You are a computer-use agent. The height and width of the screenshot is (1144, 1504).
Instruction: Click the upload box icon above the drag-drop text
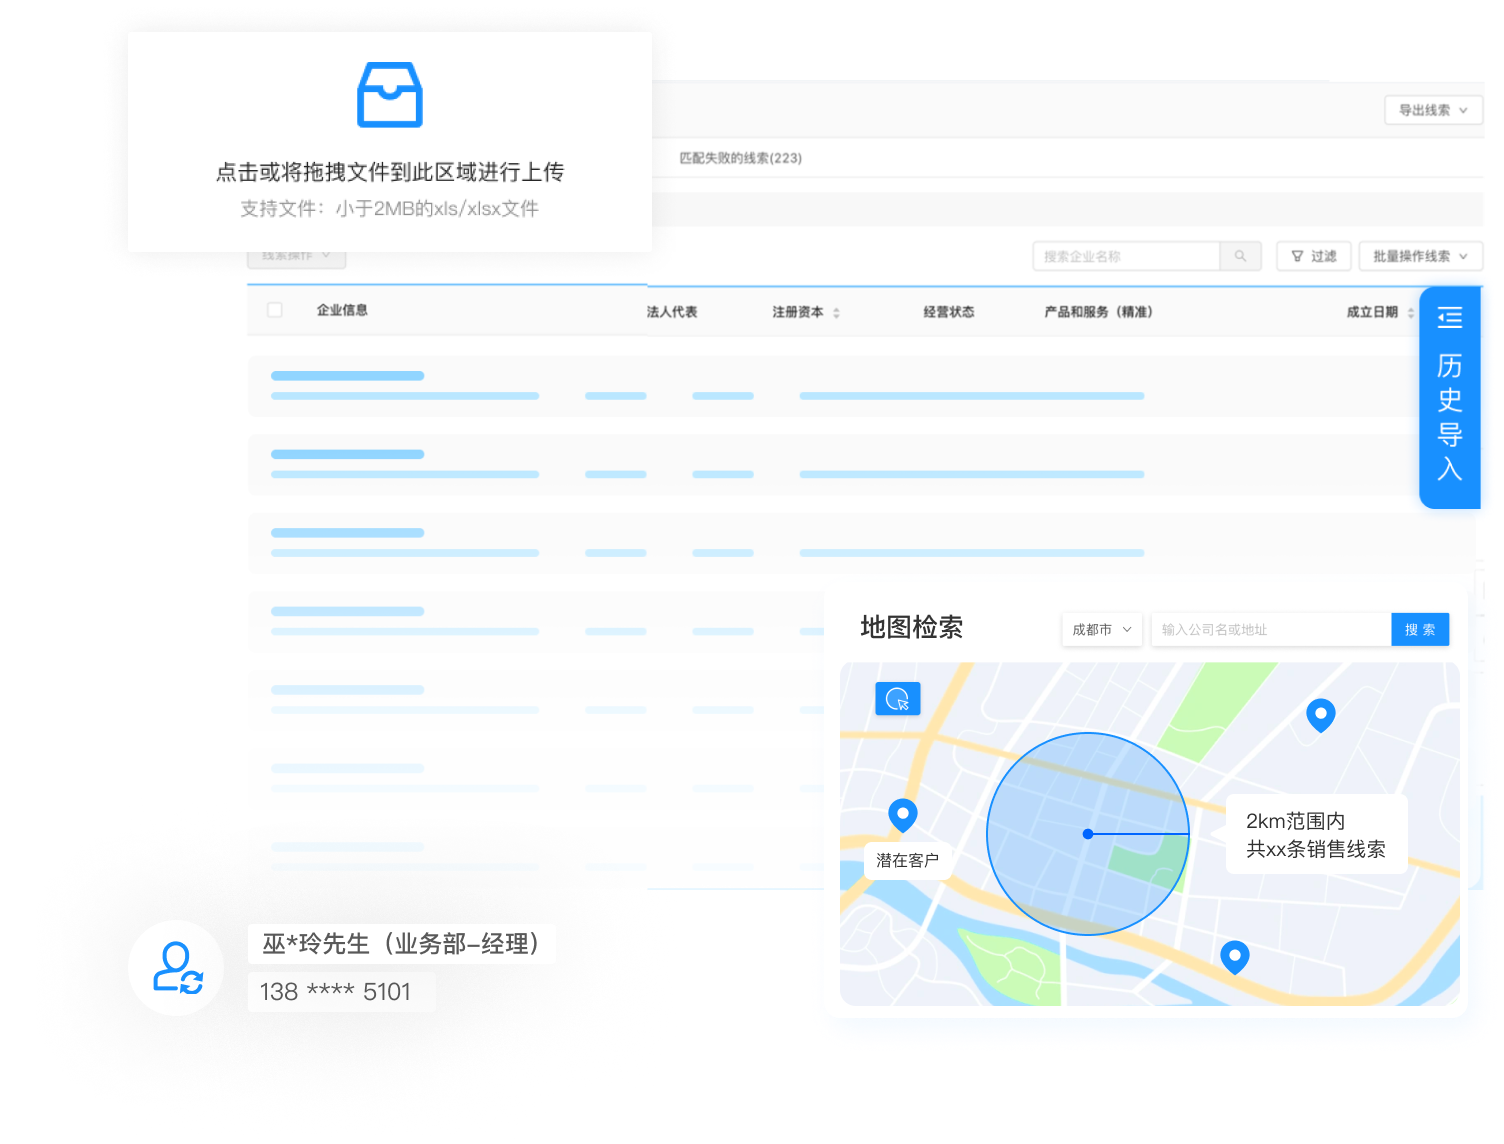pos(389,95)
